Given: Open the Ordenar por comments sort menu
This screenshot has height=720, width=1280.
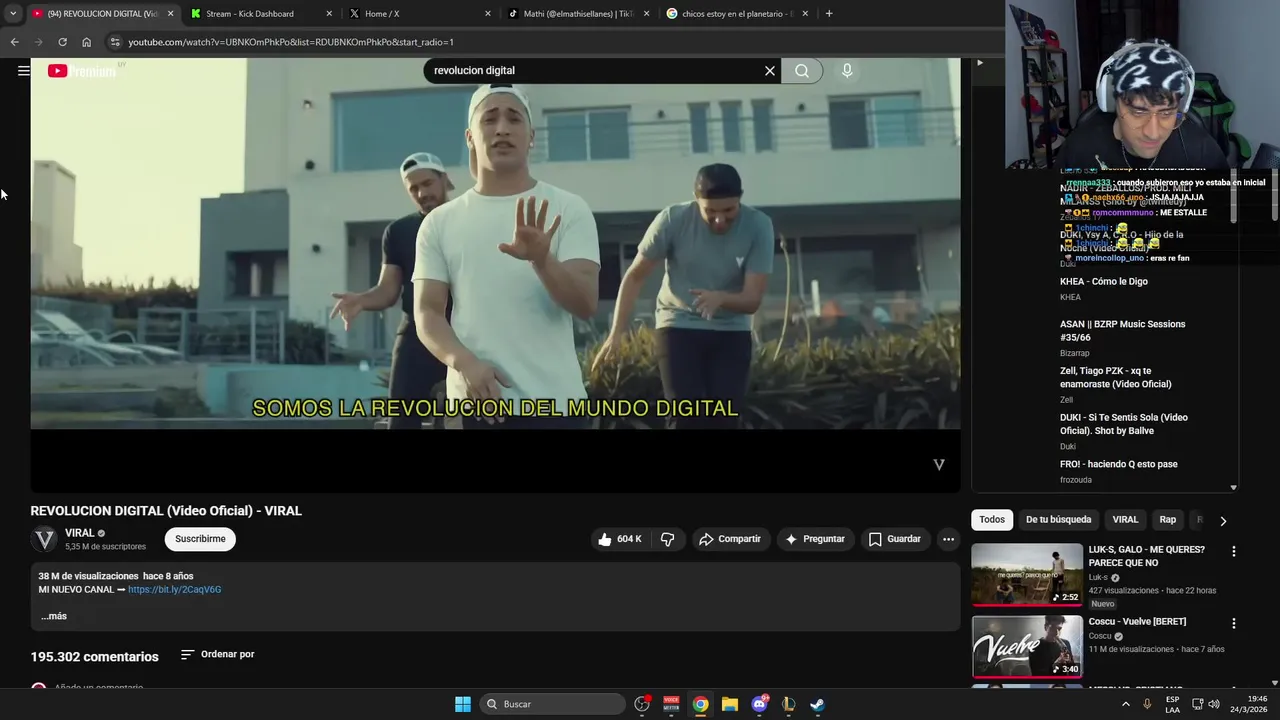Looking at the screenshot, I should point(218,654).
